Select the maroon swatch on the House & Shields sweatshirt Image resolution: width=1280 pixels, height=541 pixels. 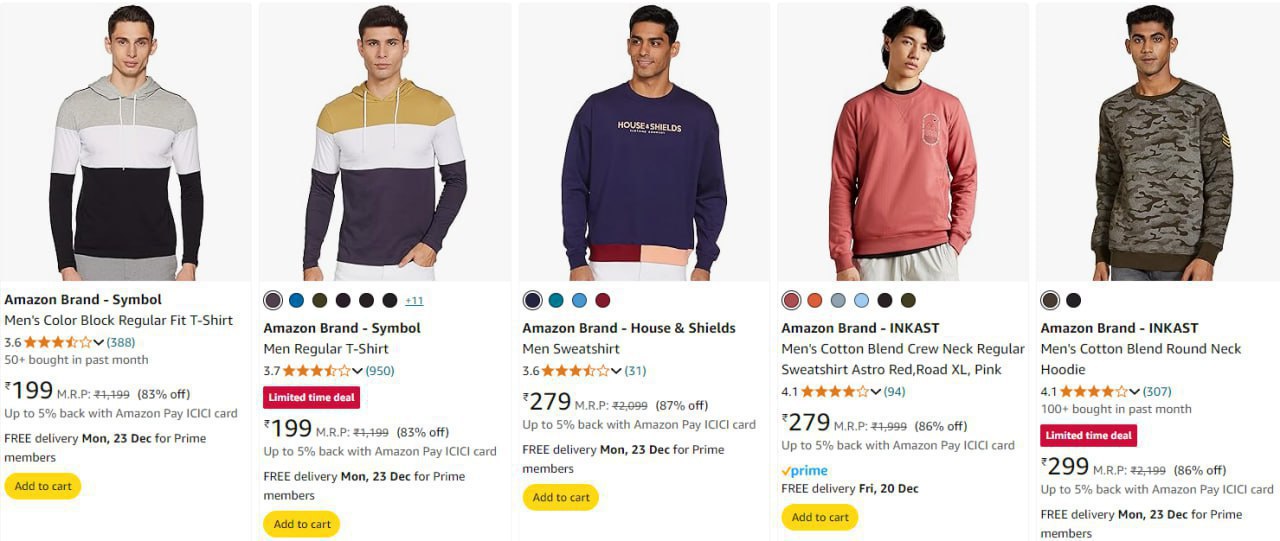[x=602, y=300]
